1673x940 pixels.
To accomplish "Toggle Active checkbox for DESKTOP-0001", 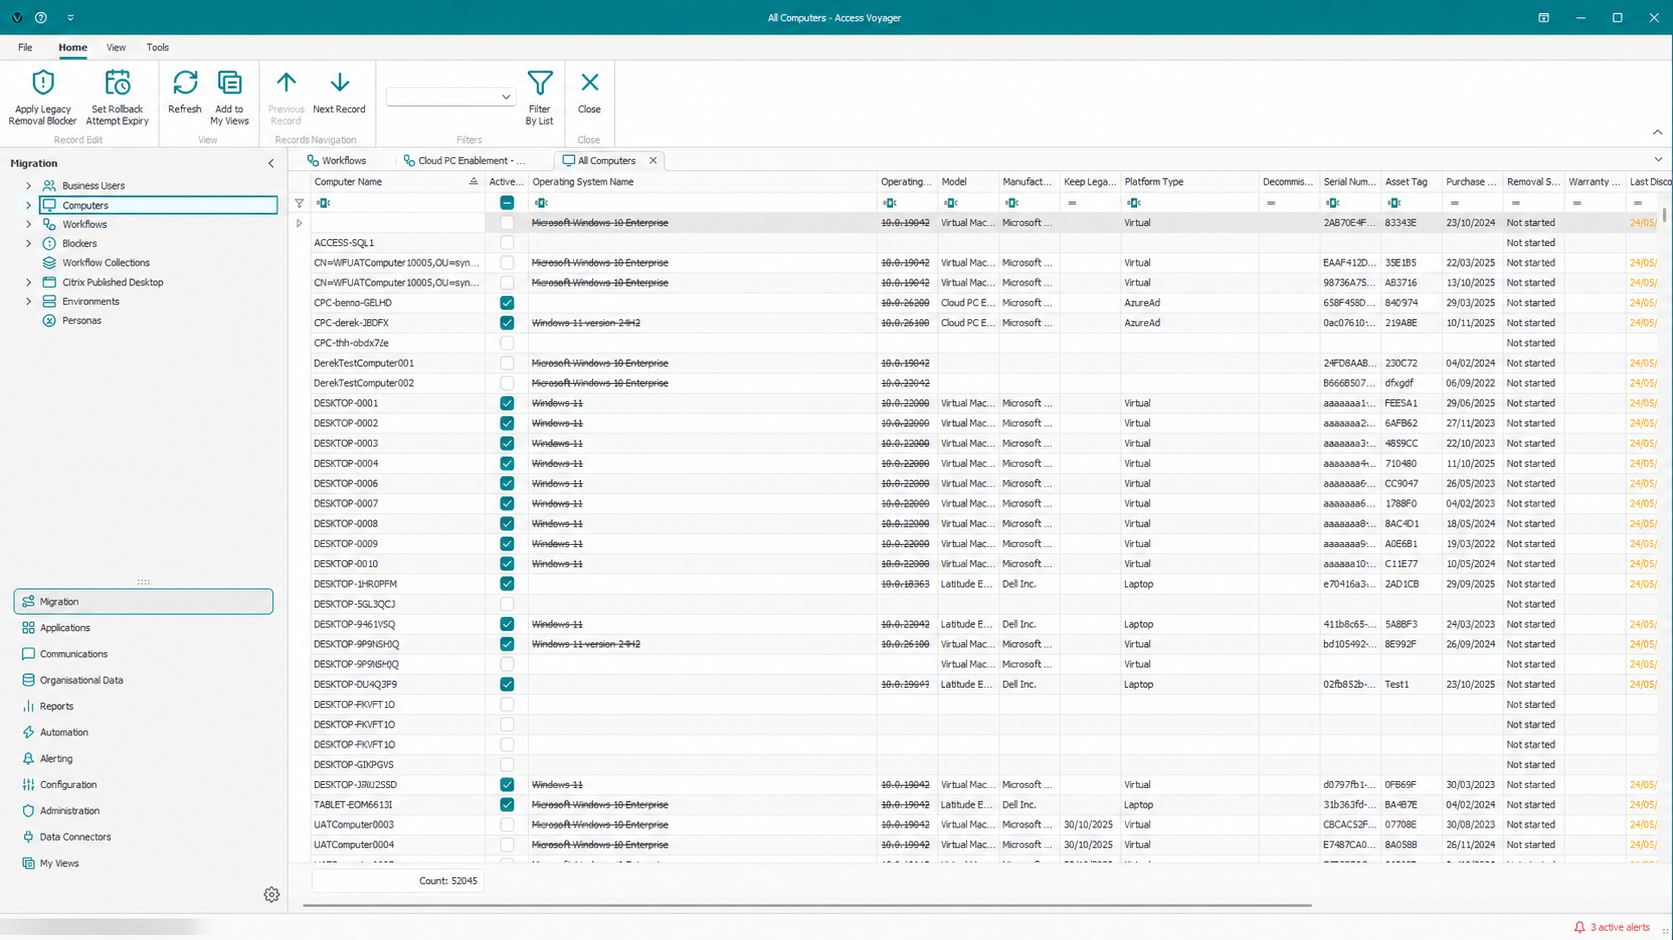I will [x=507, y=403].
